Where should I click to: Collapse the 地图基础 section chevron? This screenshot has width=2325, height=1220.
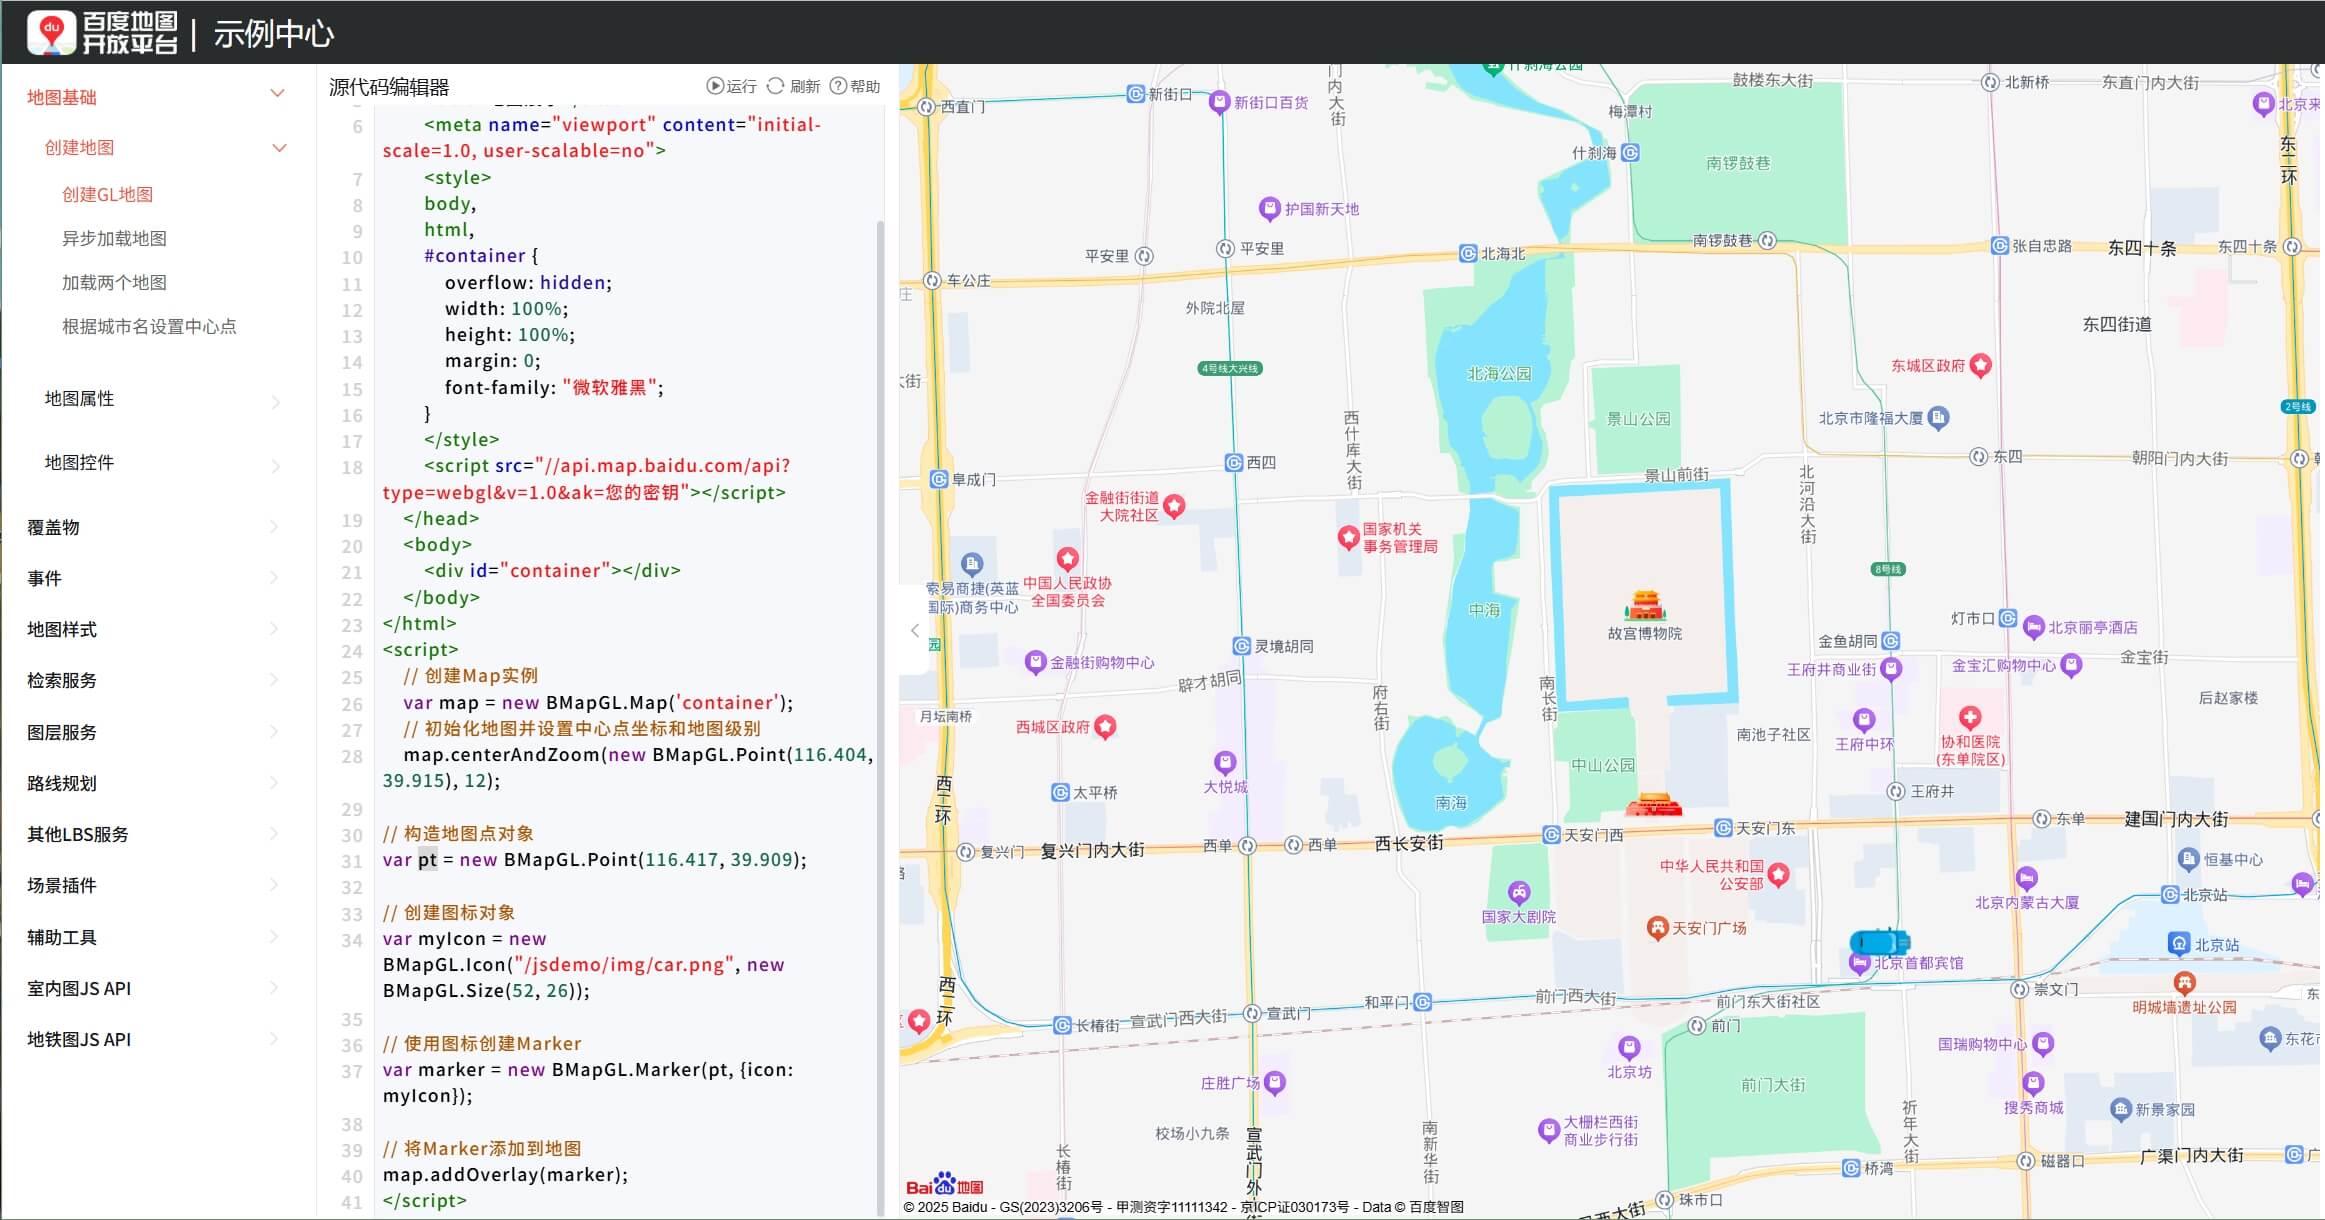tap(278, 94)
